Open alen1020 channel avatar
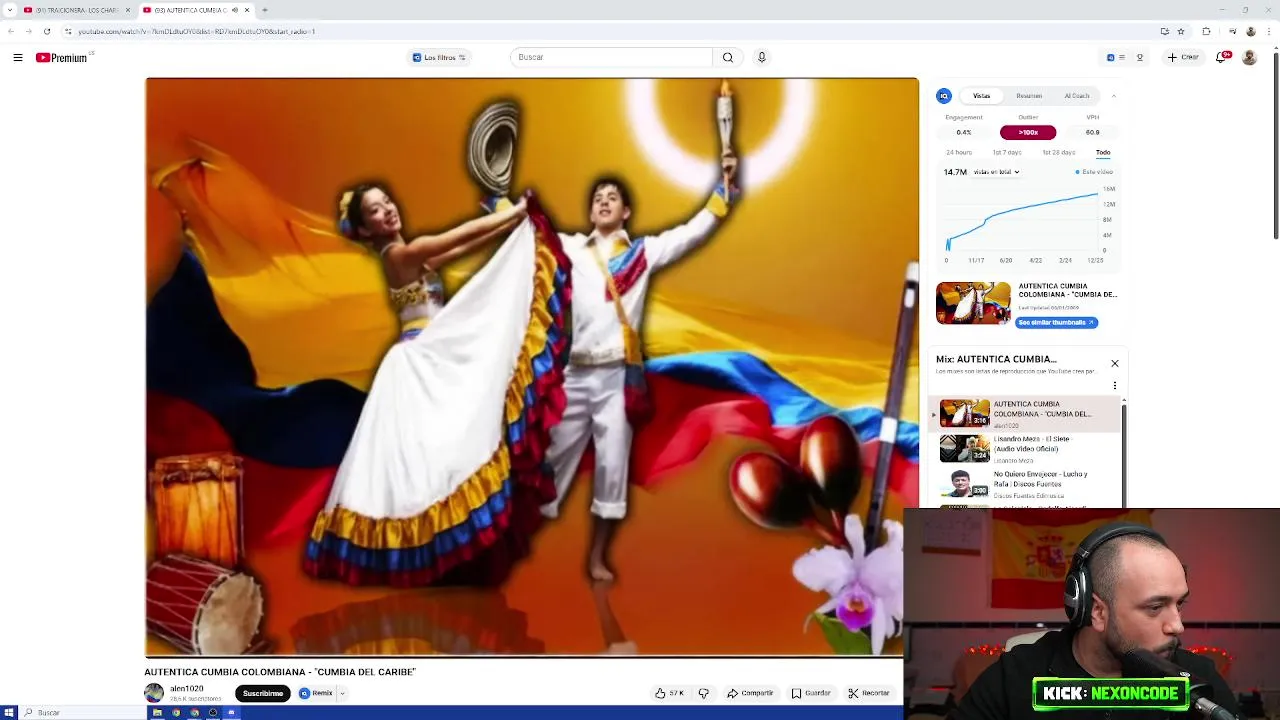 154,693
